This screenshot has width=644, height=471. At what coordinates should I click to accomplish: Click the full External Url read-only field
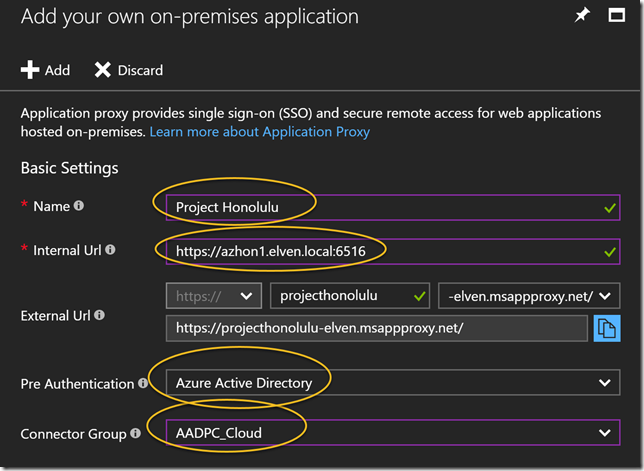(x=377, y=329)
